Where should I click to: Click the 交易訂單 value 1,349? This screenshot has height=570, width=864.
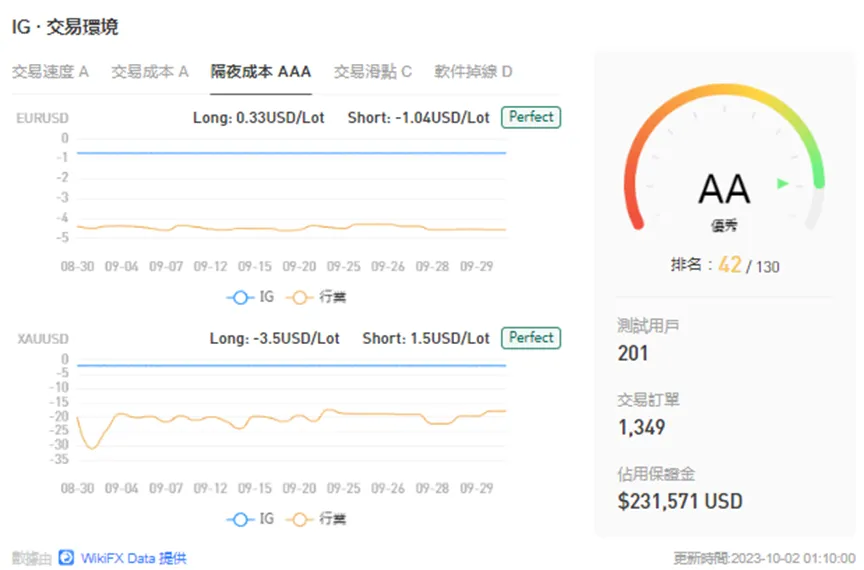[641, 427]
